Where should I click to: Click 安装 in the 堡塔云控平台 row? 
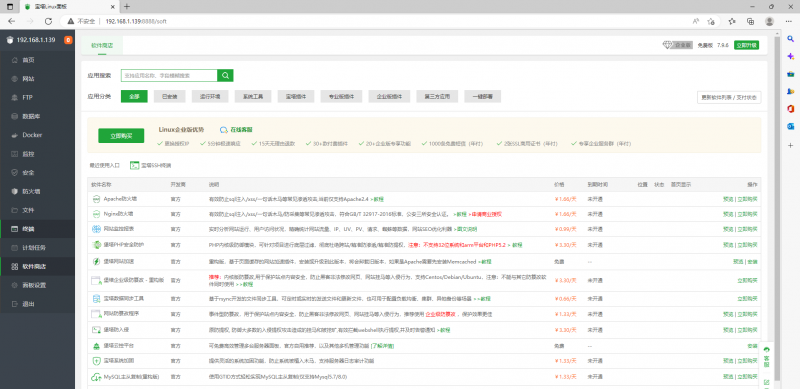(753, 346)
